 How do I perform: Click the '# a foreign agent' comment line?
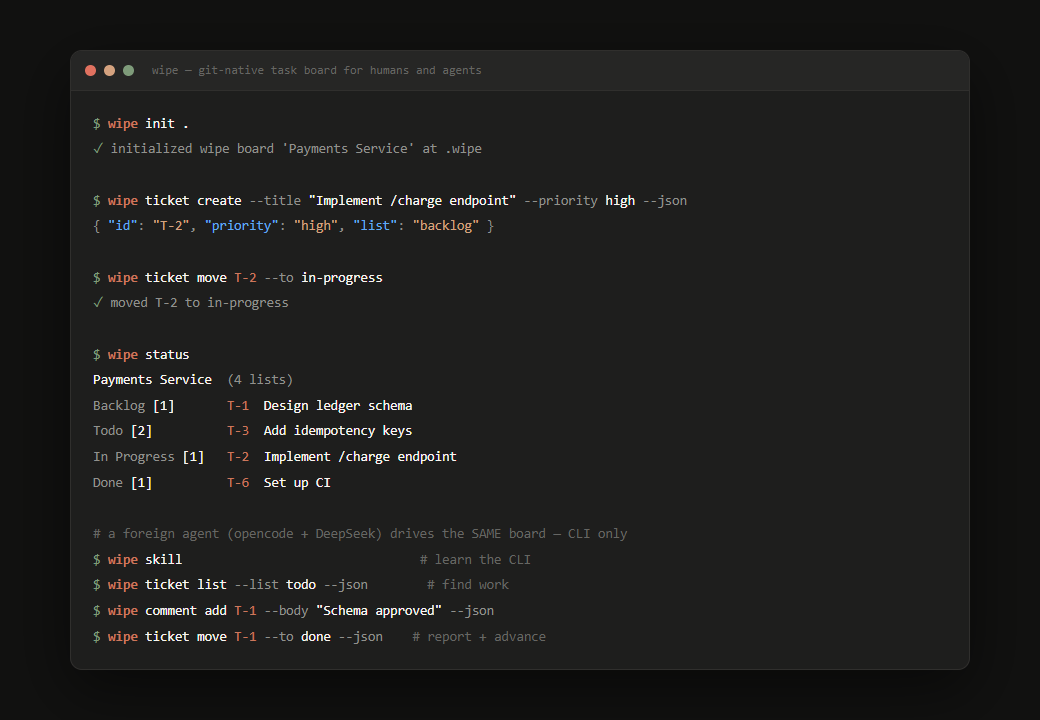click(x=360, y=533)
